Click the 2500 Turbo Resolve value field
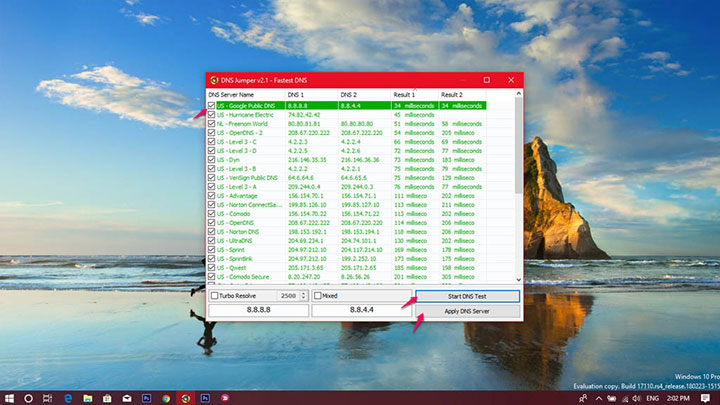The height and width of the screenshot is (405, 720). click(288, 296)
